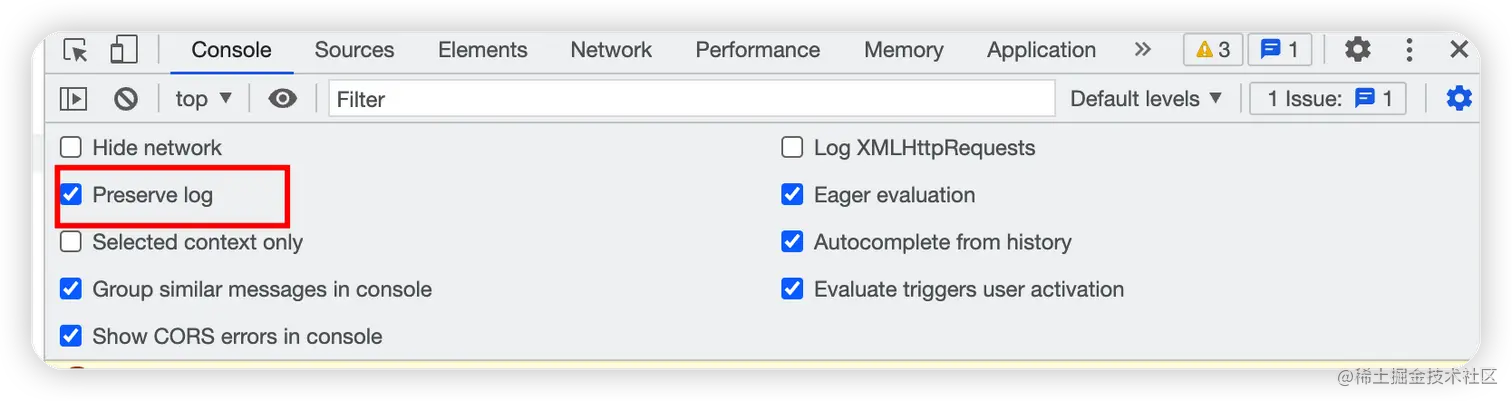The height and width of the screenshot is (401, 1512).
Task: Clear the console with the clear icon
Action: 125,99
